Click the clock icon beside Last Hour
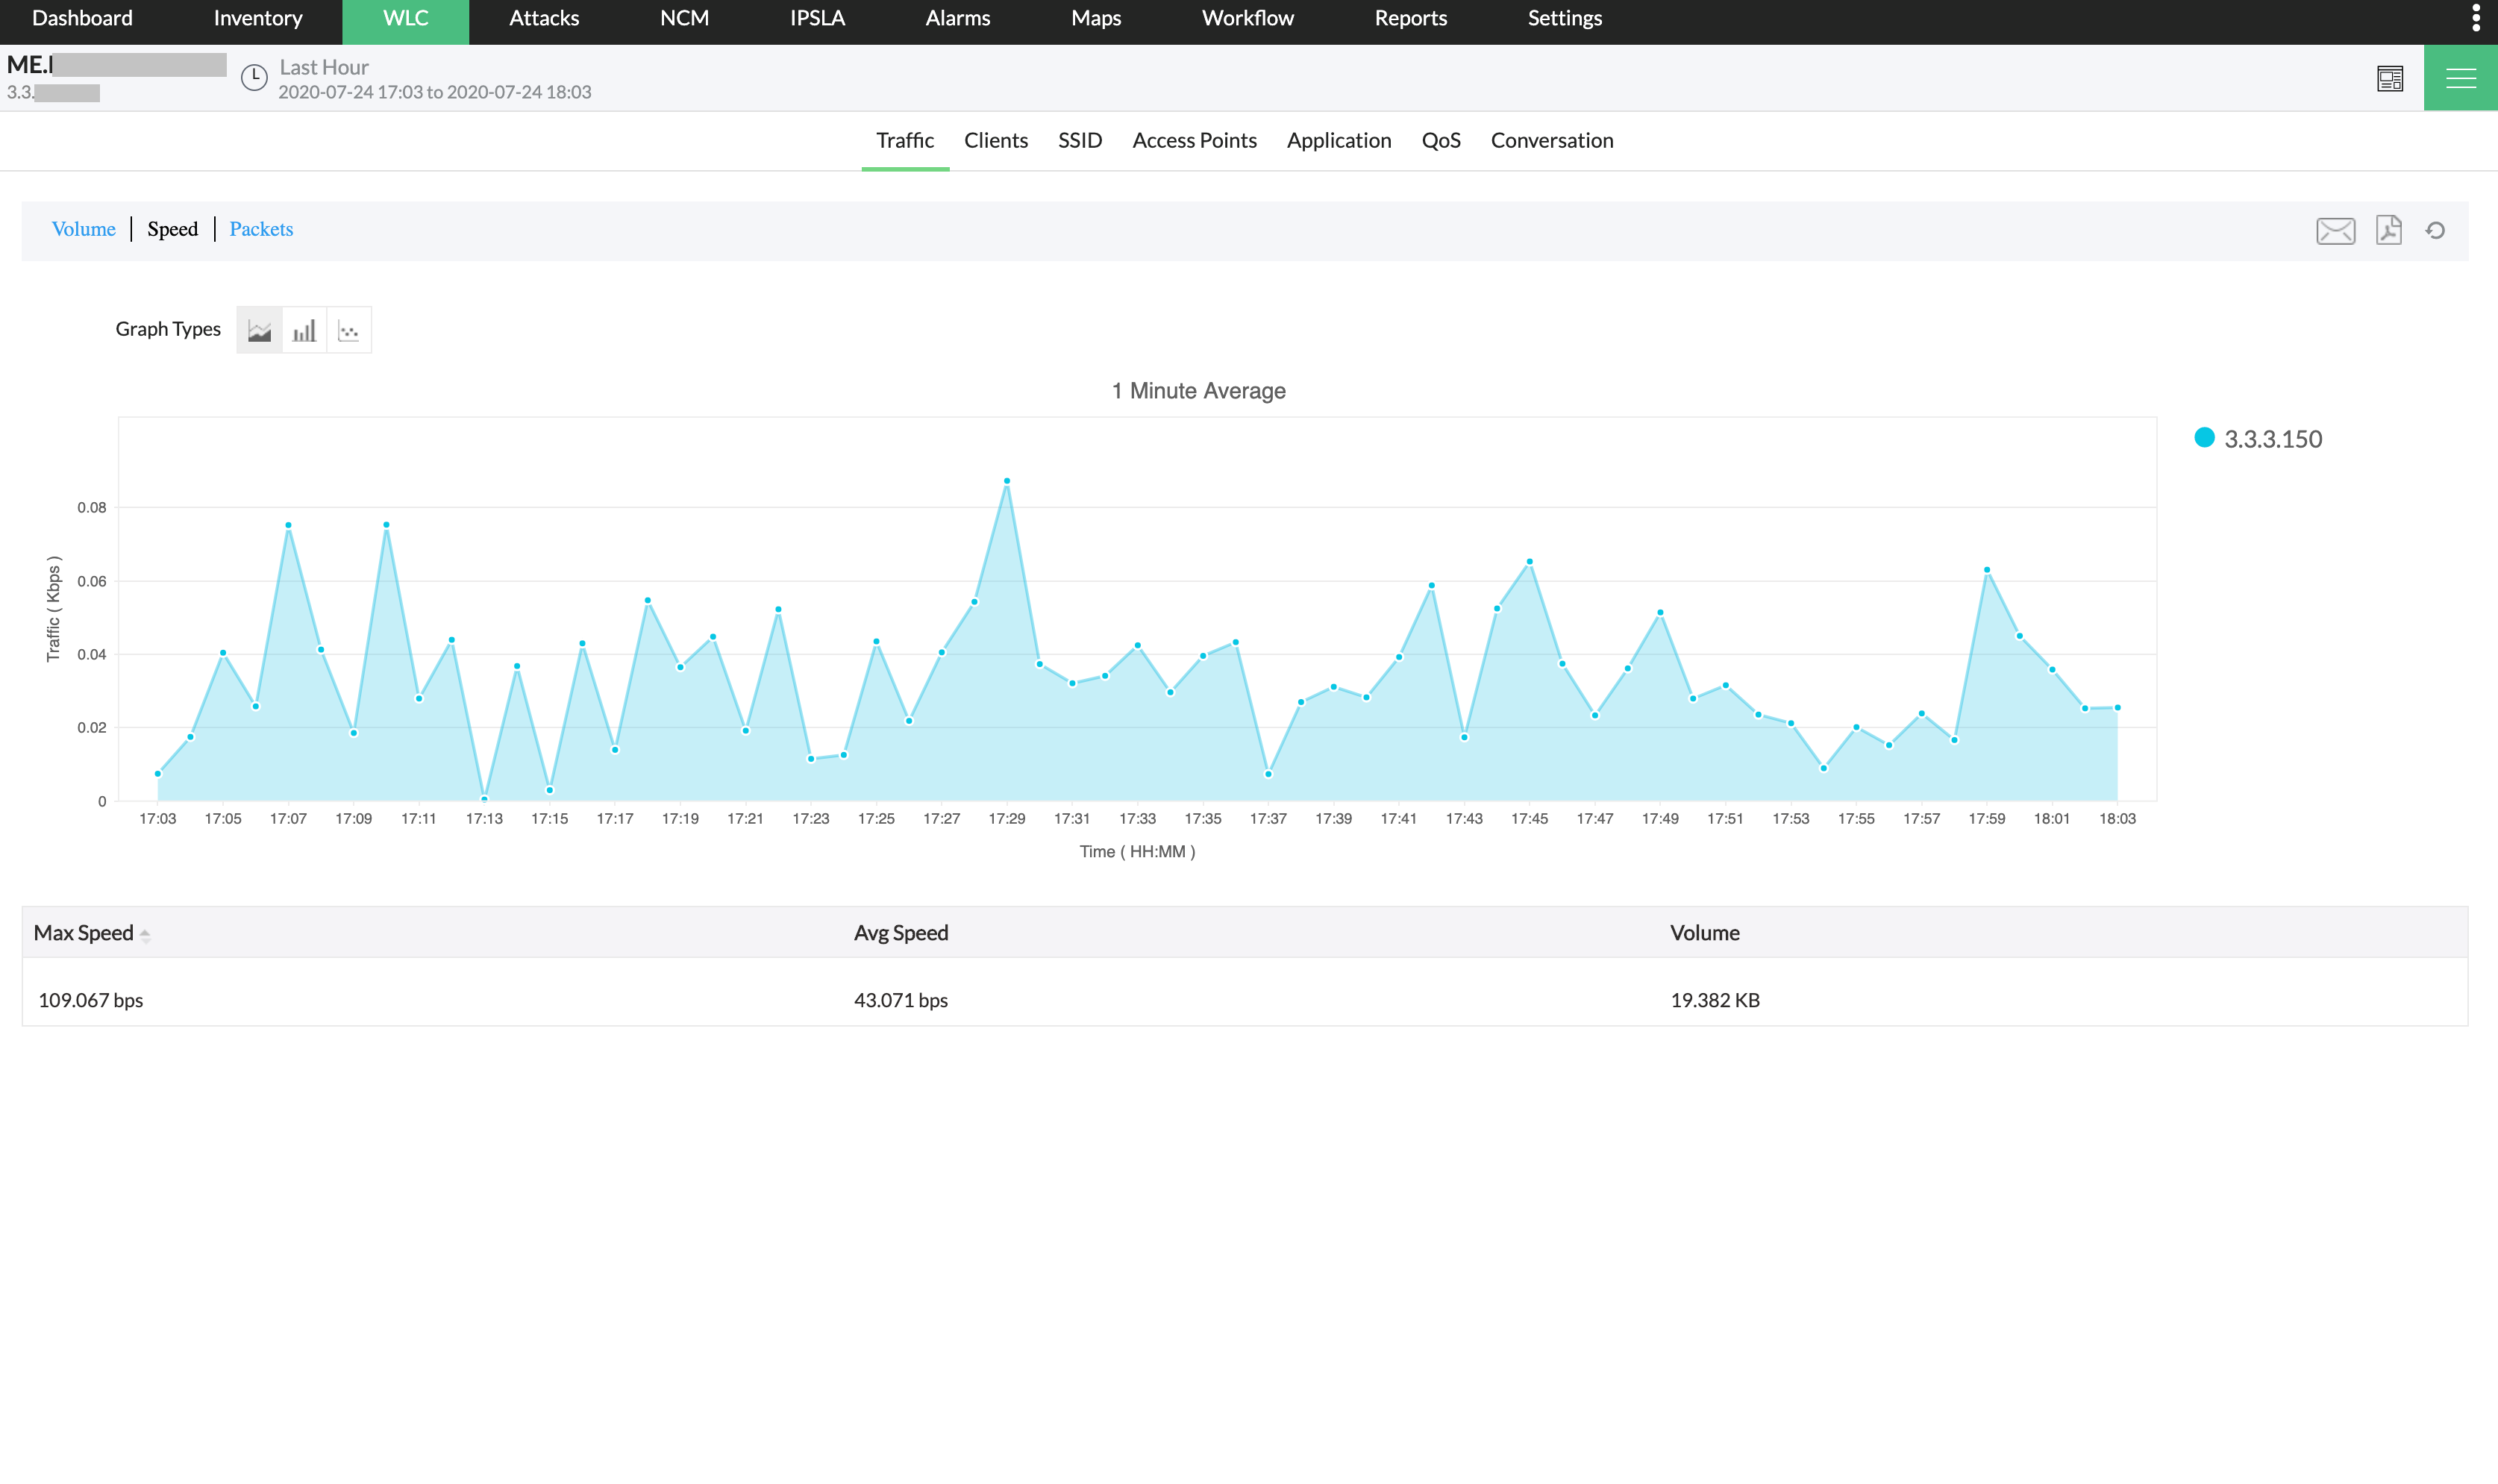Viewport: 2498px width, 1484px height. coord(254,78)
